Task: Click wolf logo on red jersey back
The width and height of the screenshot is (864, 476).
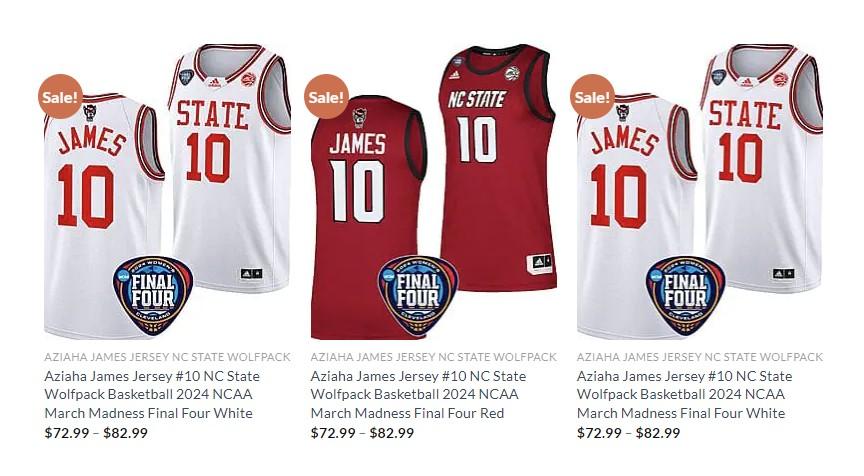Action: pyautogui.click(x=359, y=117)
